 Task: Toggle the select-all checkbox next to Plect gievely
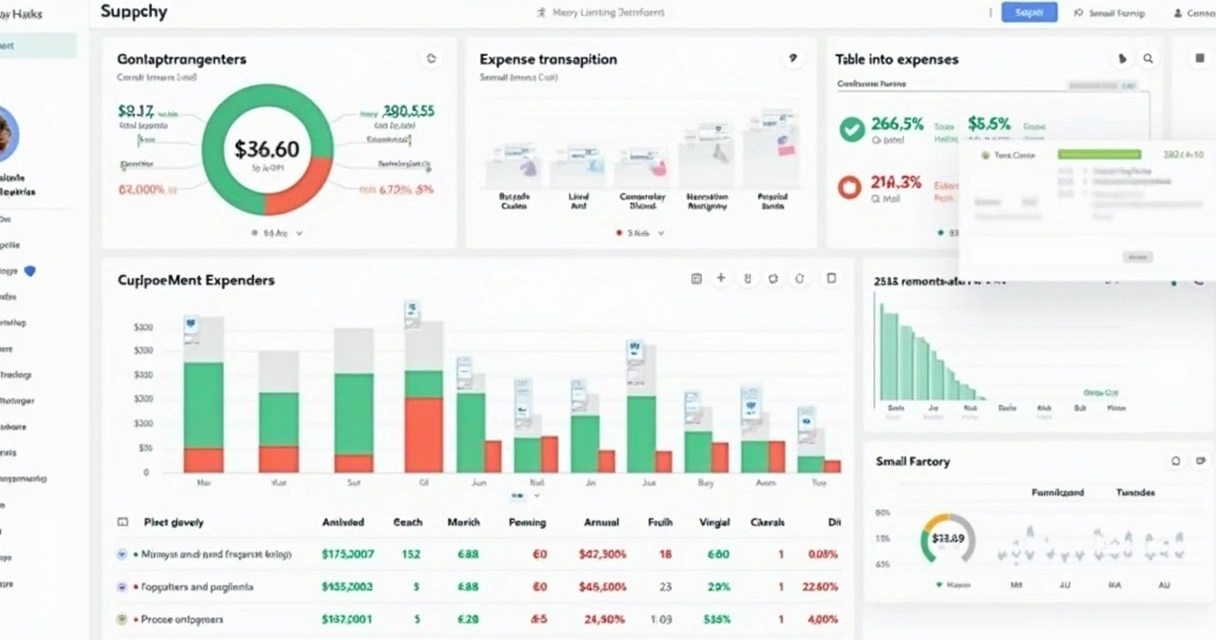click(123, 522)
